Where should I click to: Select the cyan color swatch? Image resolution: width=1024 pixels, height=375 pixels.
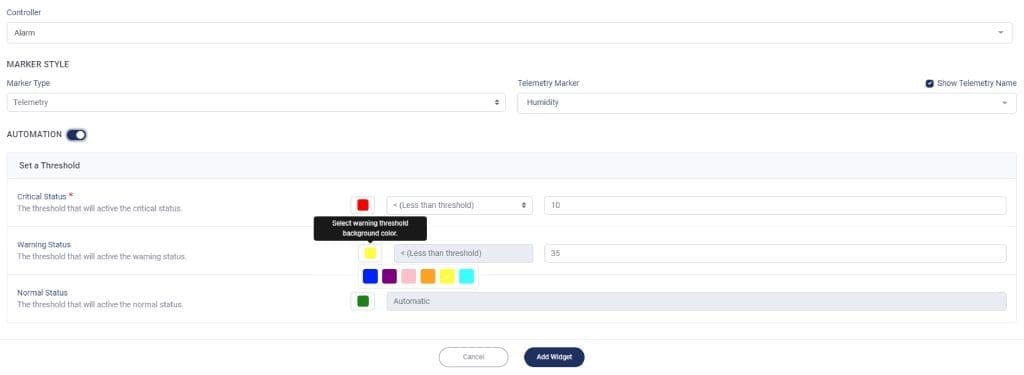point(466,276)
